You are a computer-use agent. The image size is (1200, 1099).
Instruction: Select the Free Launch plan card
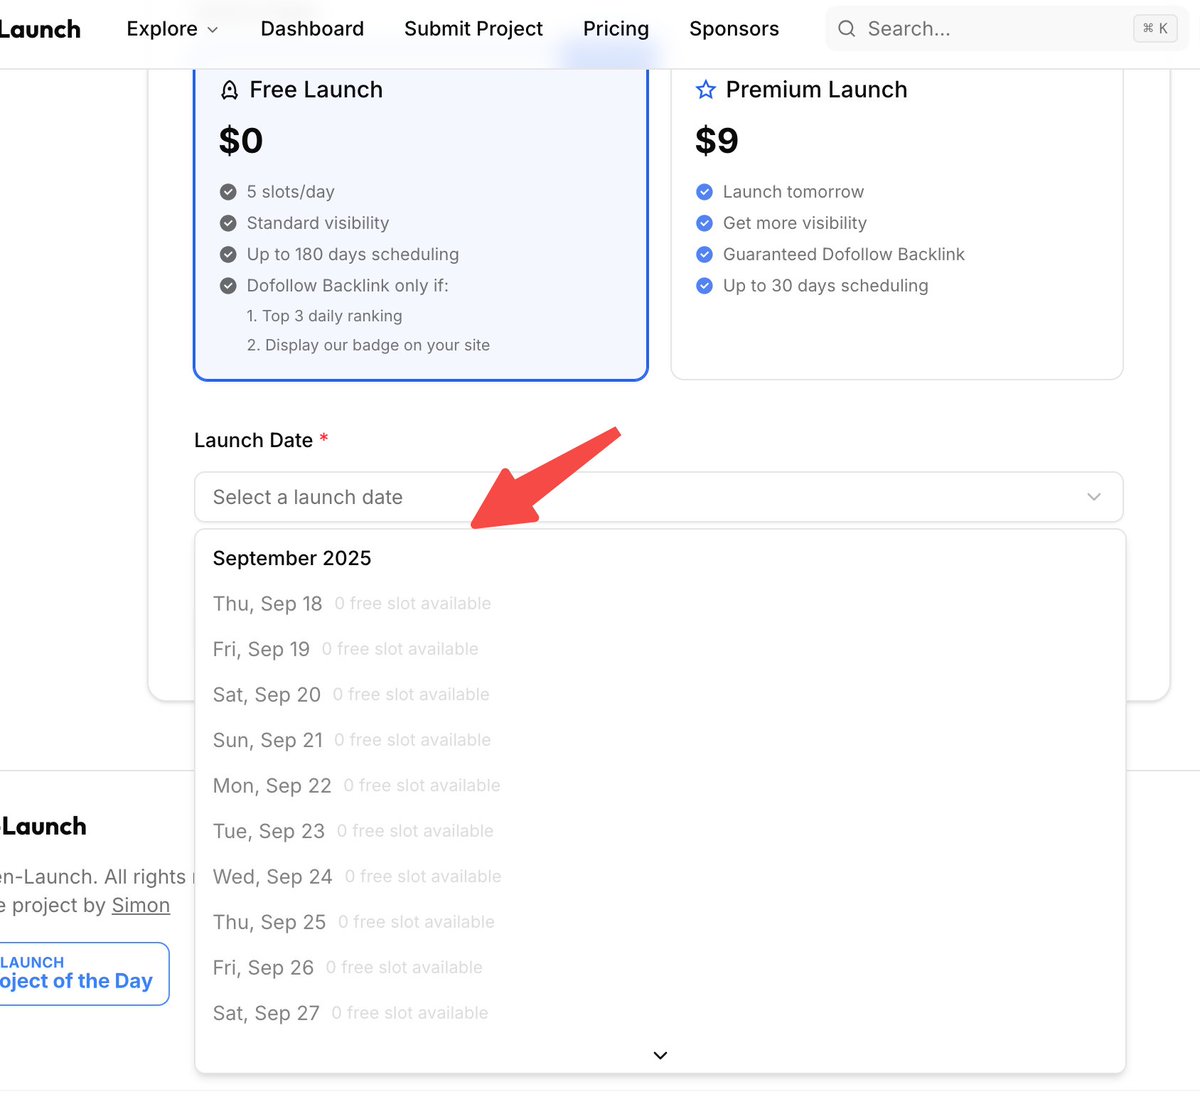[421, 225]
